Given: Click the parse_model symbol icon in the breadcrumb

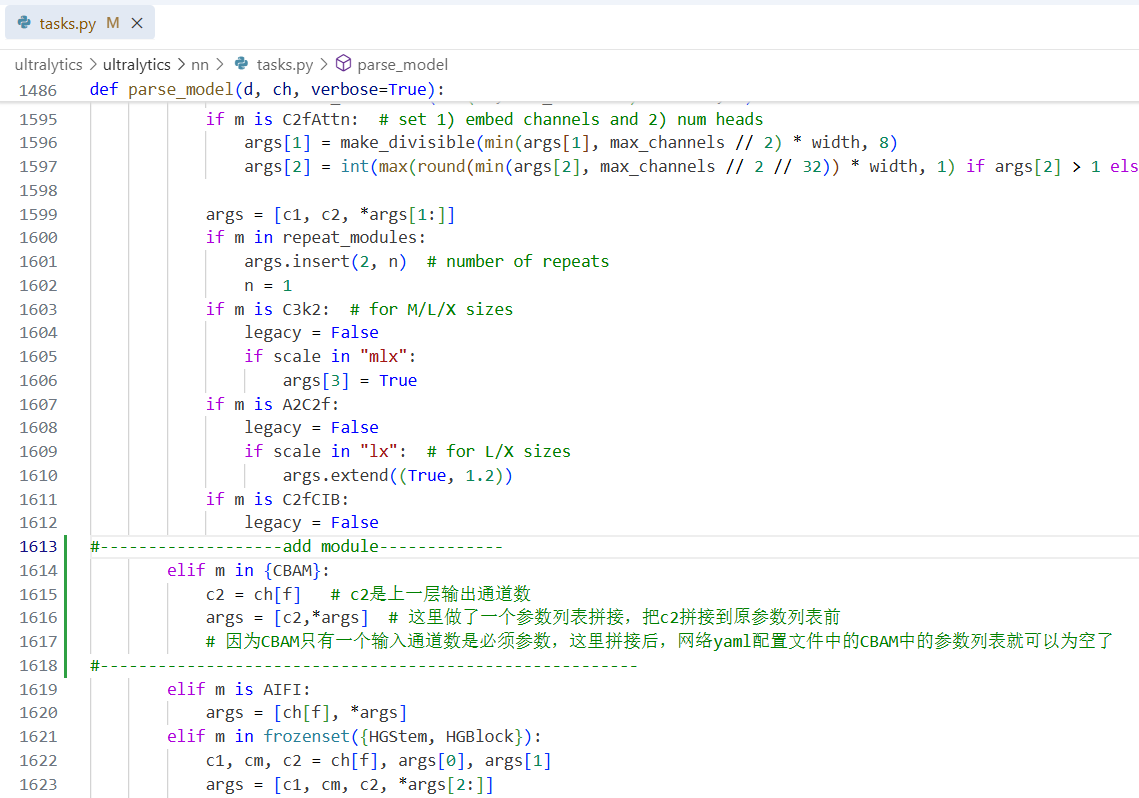Looking at the screenshot, I should coord(342,63).
